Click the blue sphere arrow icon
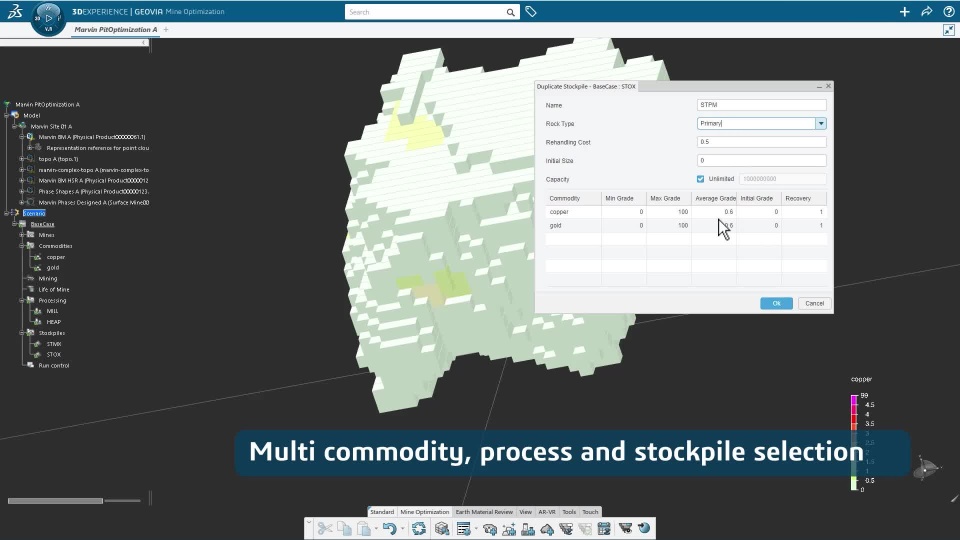 tap(644, 528)
